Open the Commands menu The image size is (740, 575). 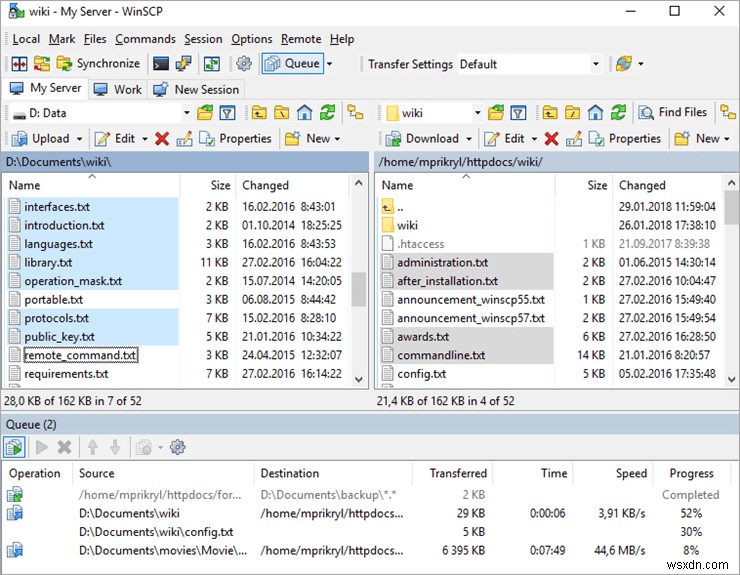[x=145, y=39]
